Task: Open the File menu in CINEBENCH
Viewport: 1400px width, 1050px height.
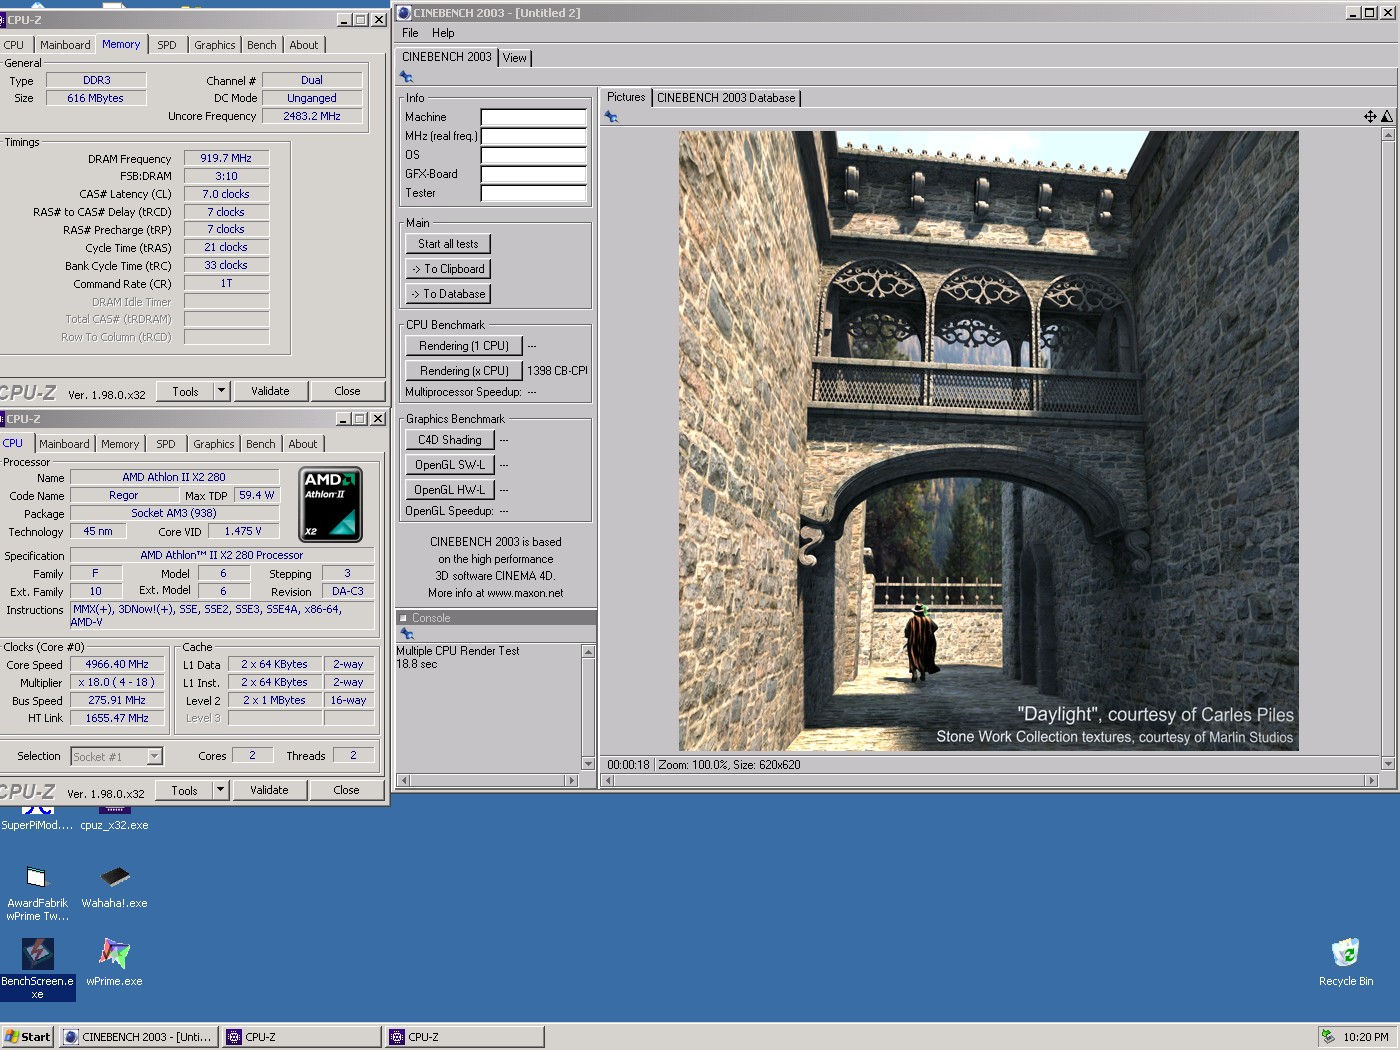Action: [x=410, y=33]
